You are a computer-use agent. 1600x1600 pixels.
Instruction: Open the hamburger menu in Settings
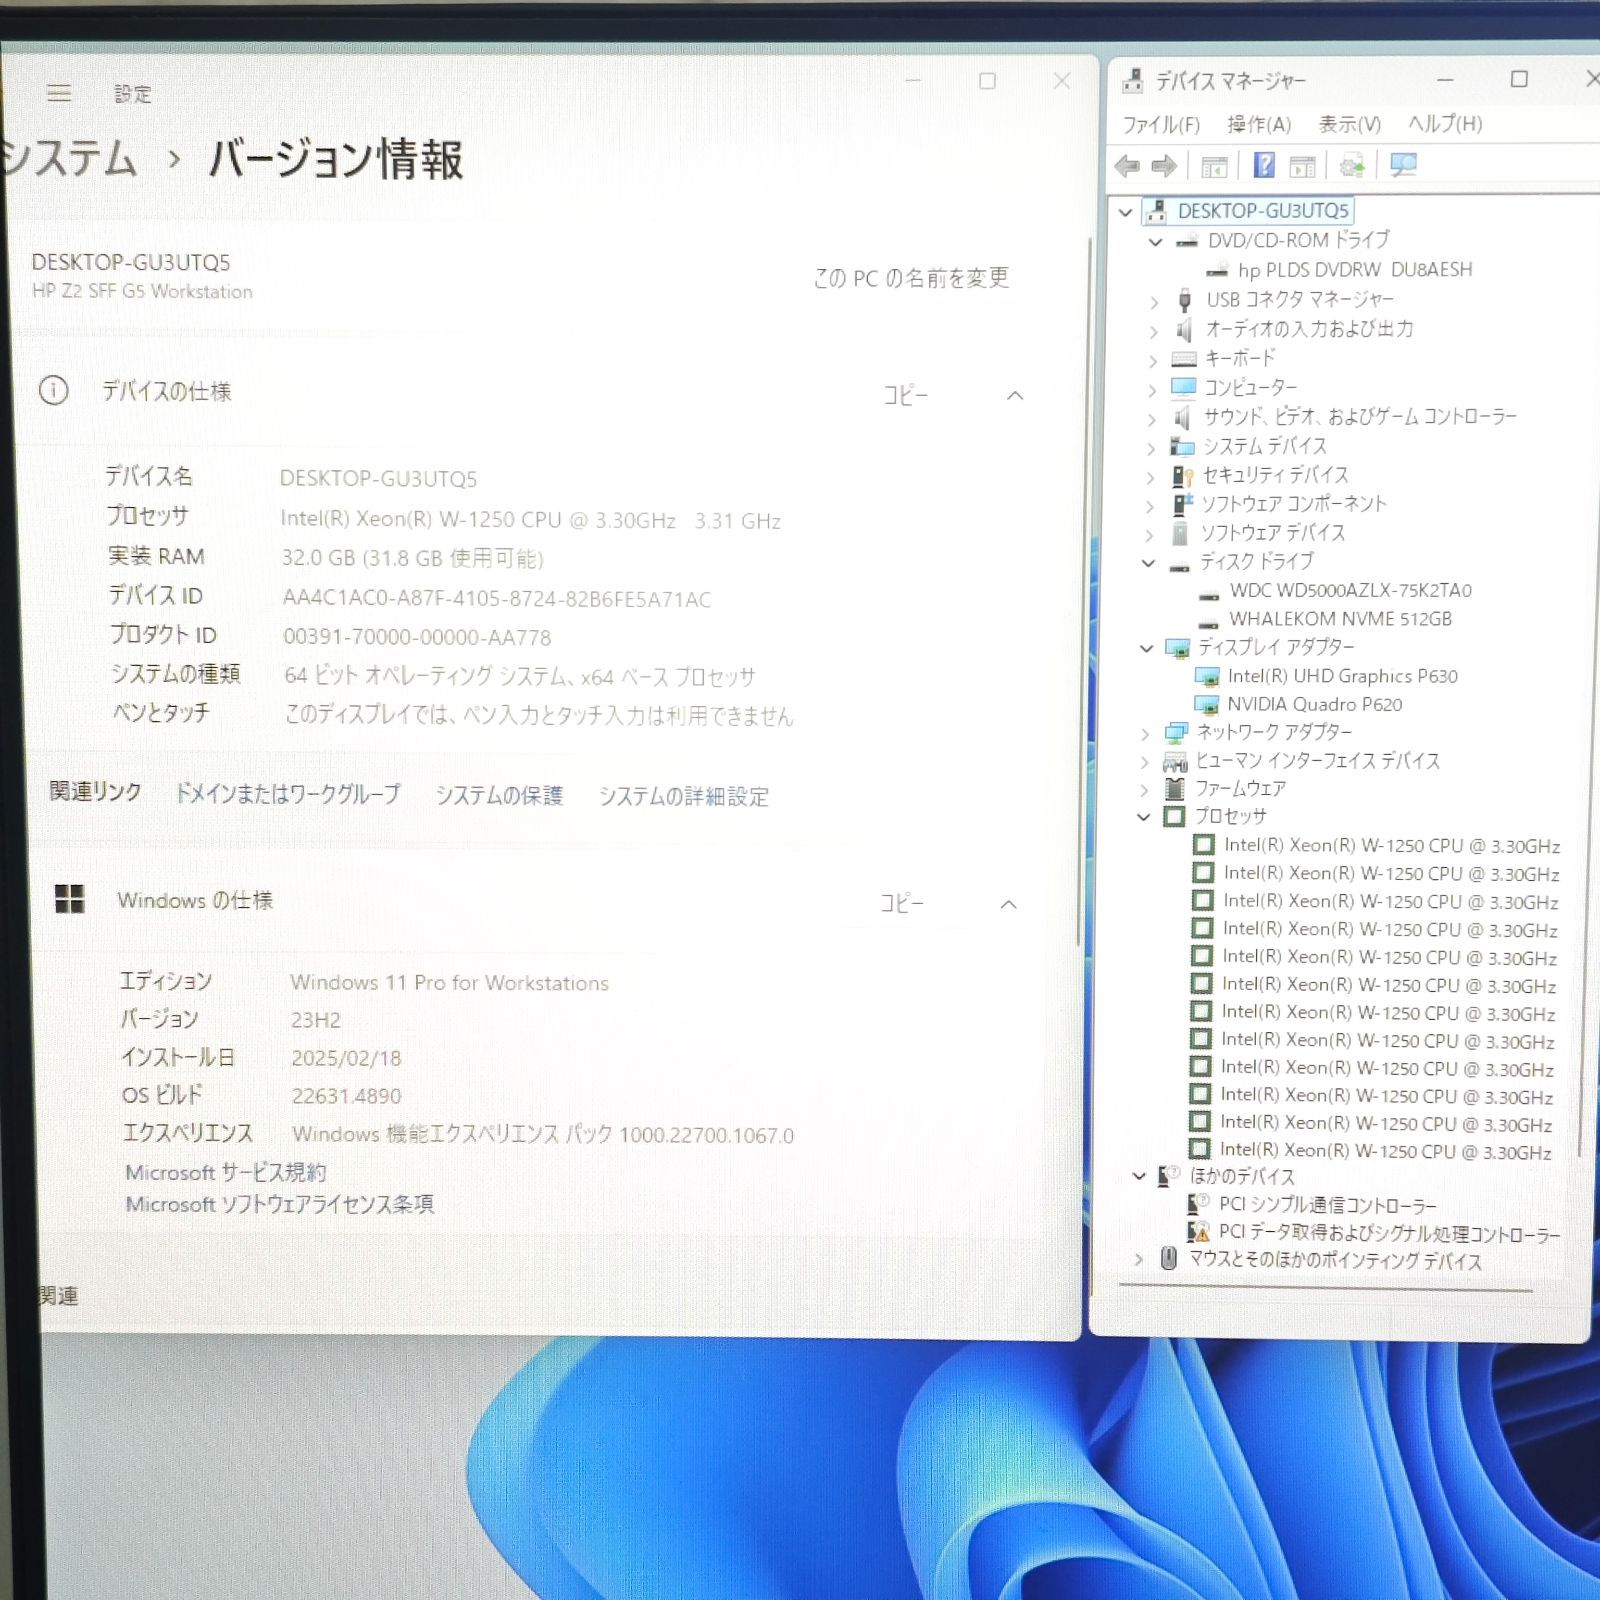59,93
